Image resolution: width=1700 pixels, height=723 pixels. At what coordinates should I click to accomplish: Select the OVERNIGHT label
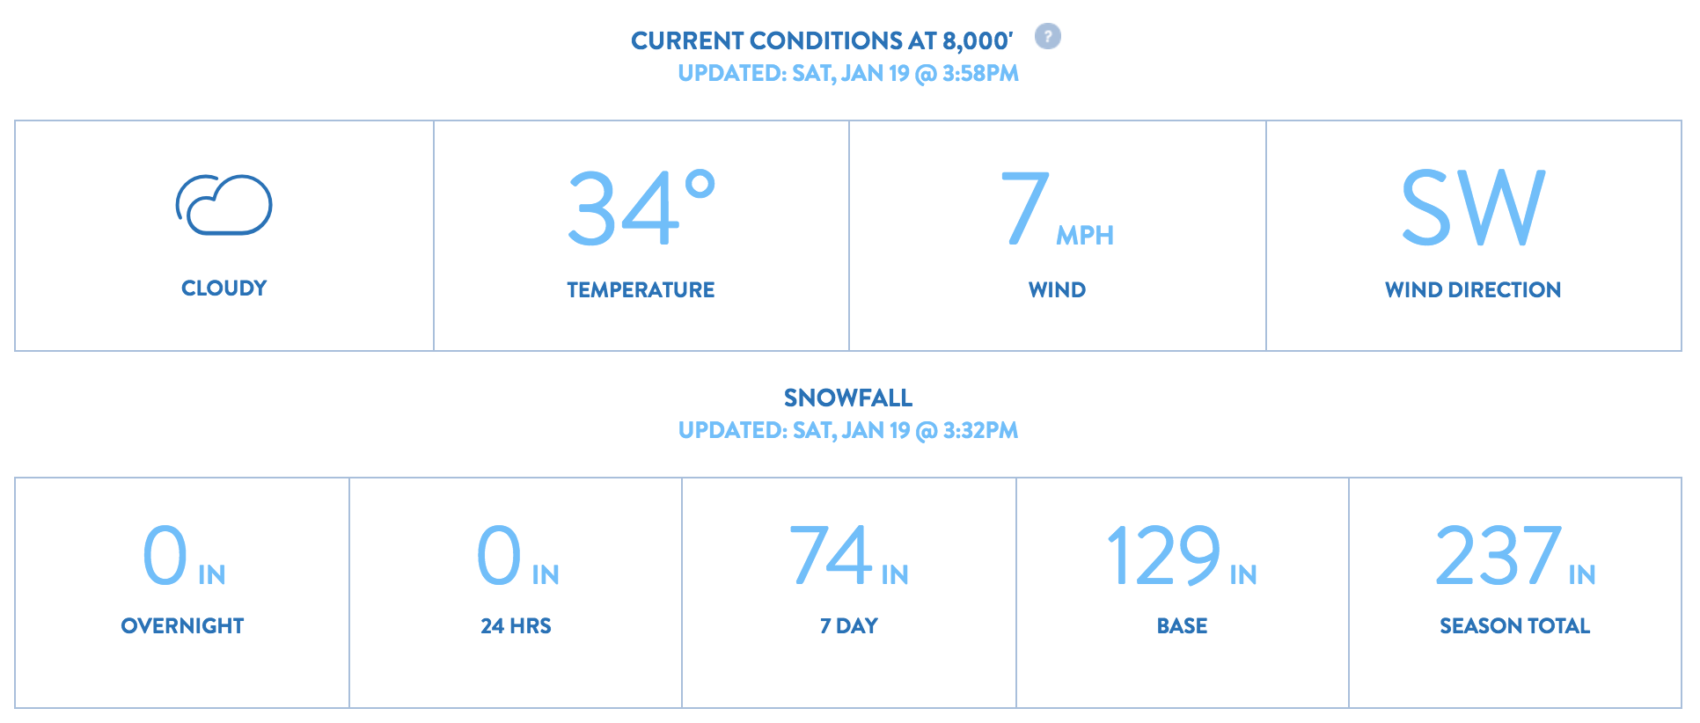tap(182, 626)
